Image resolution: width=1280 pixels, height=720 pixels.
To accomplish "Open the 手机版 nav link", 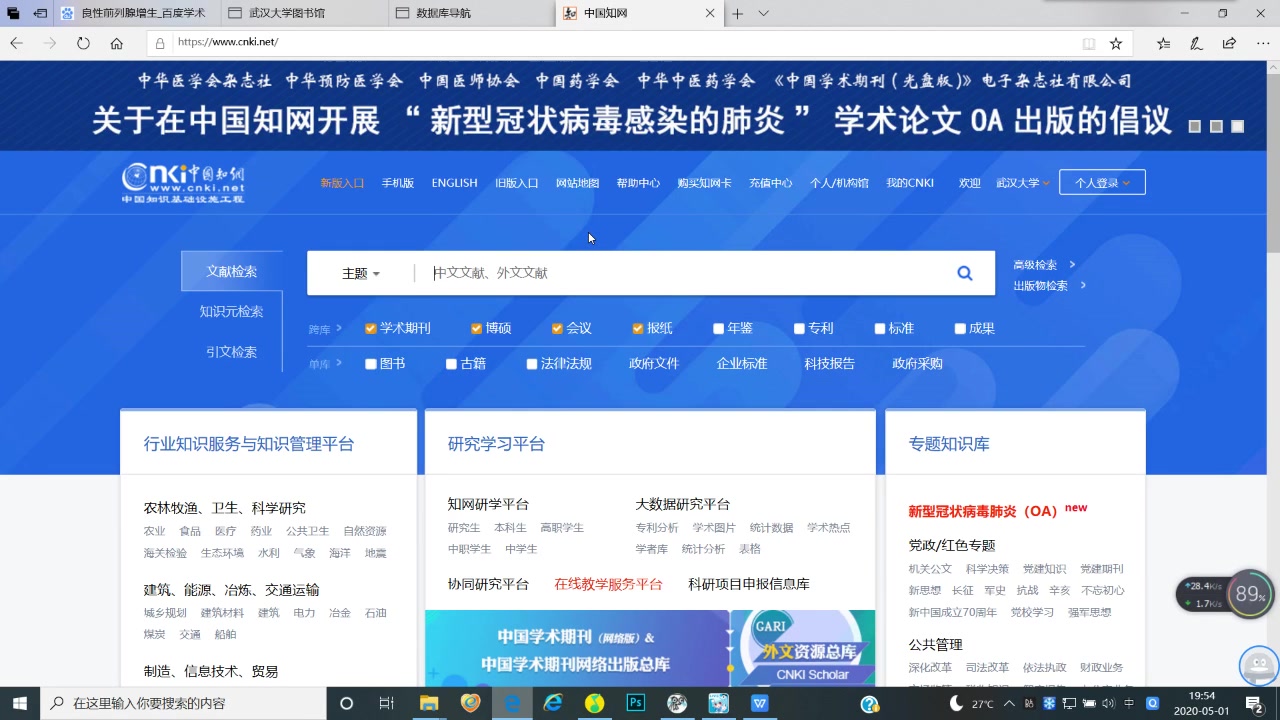I will pos(397,183).
